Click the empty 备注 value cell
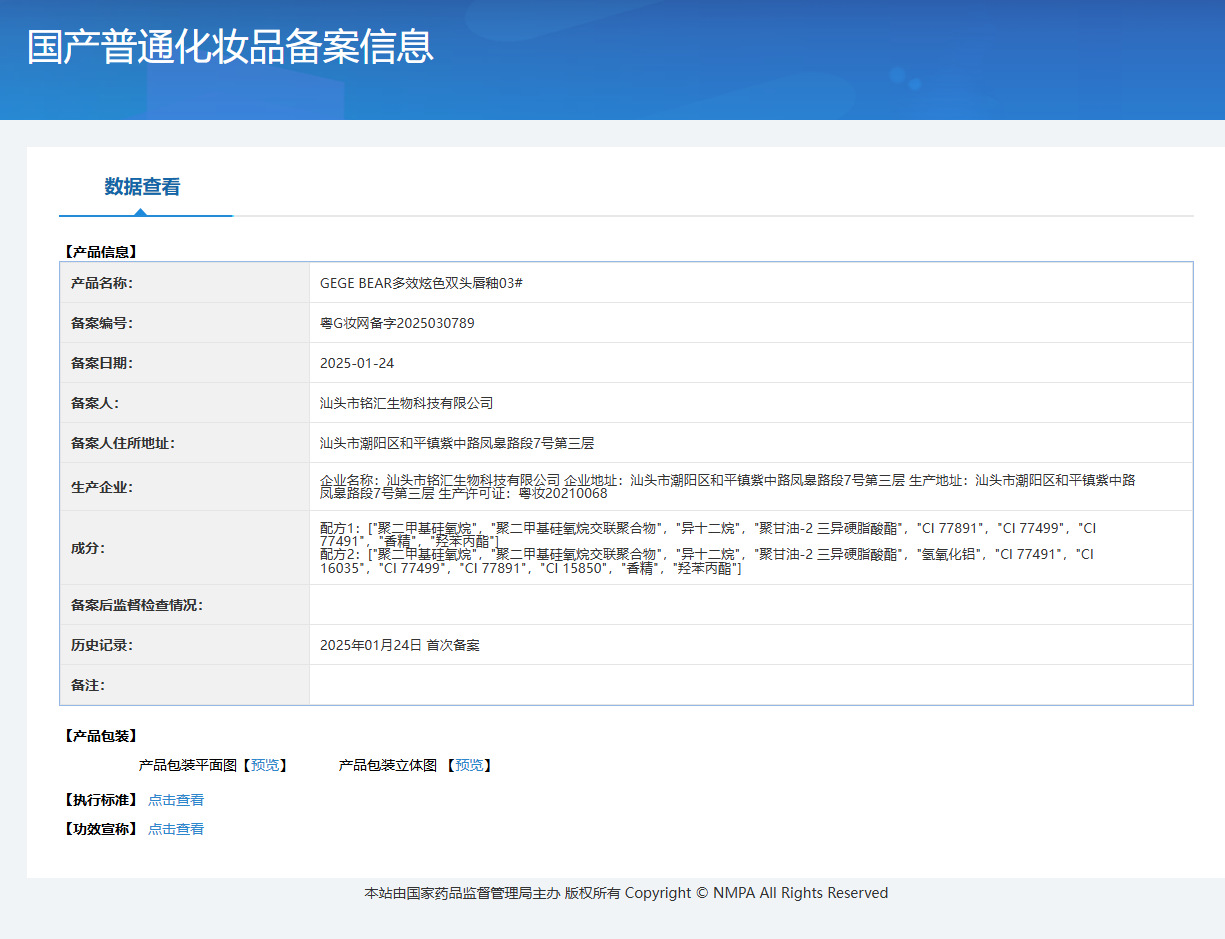 pos(750,685)
